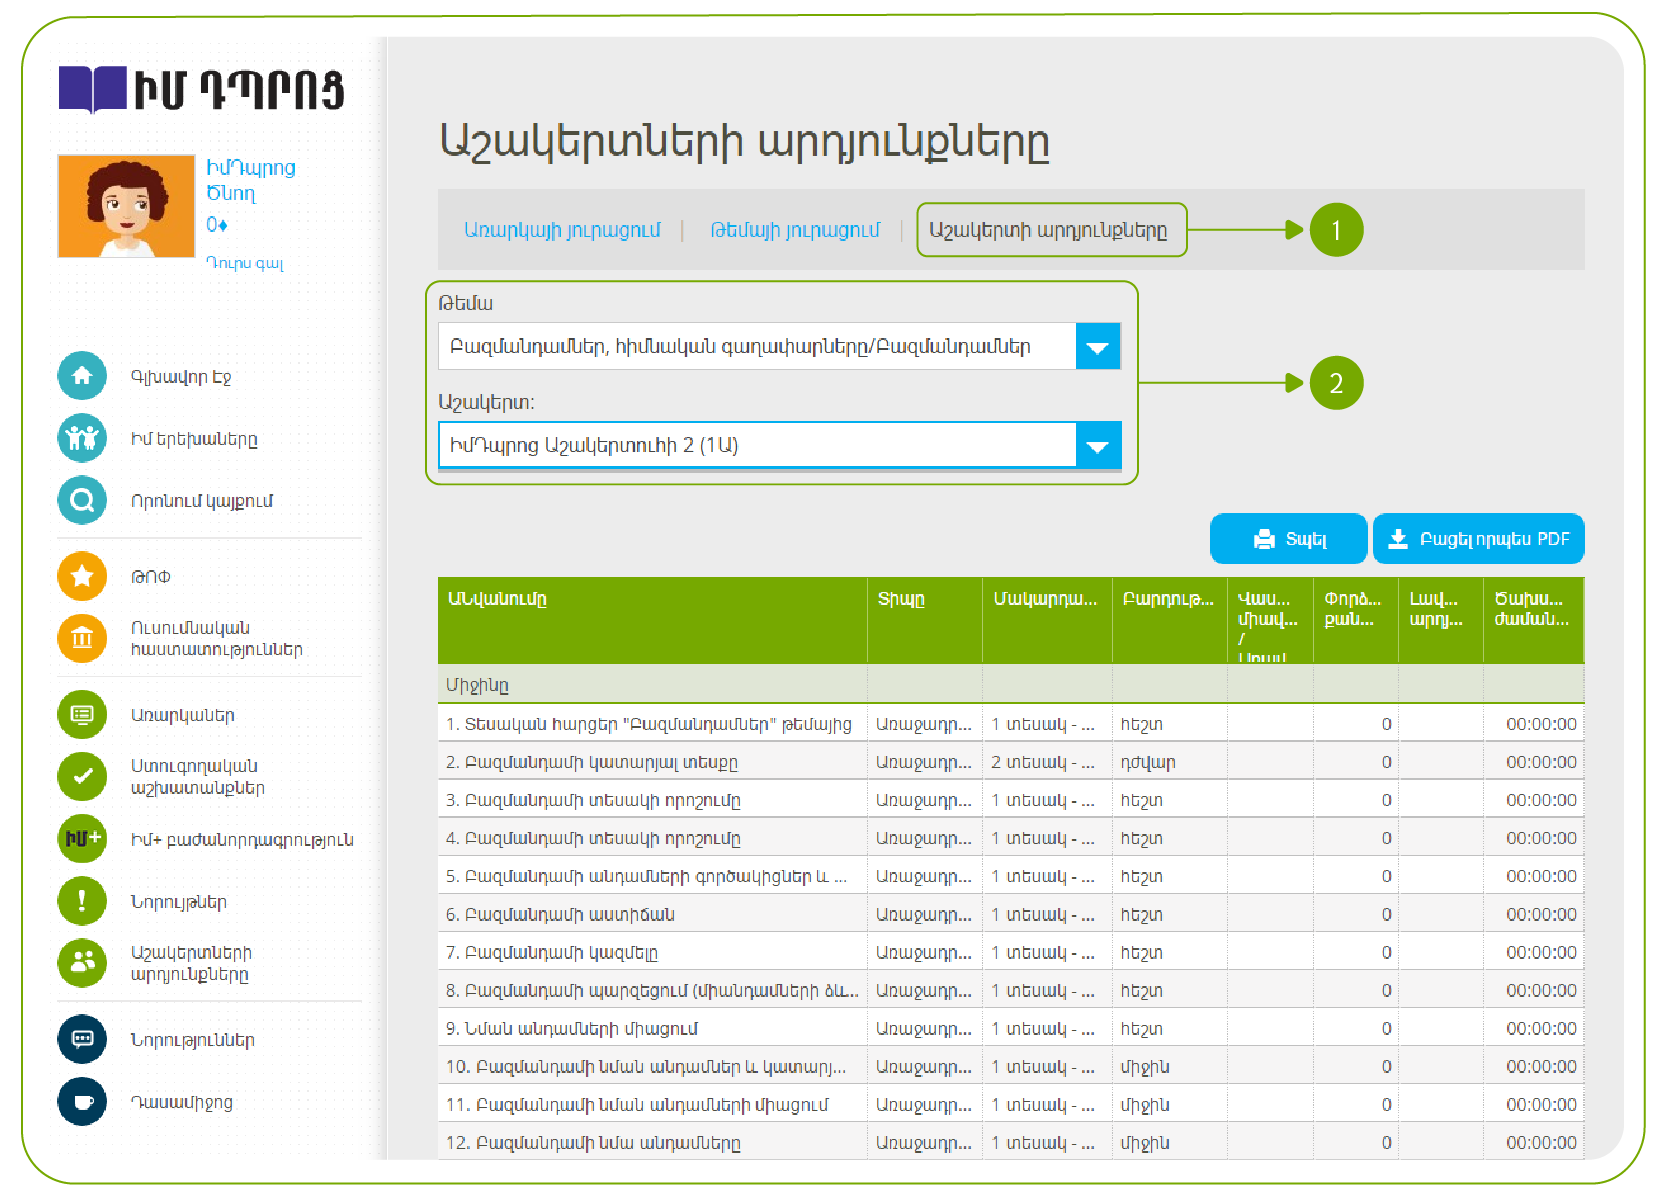Image resolution: width=1667 pixels, height=1191 pixels.
Task: Select the star ԹՈՓ icon
Action: (82, 576)
